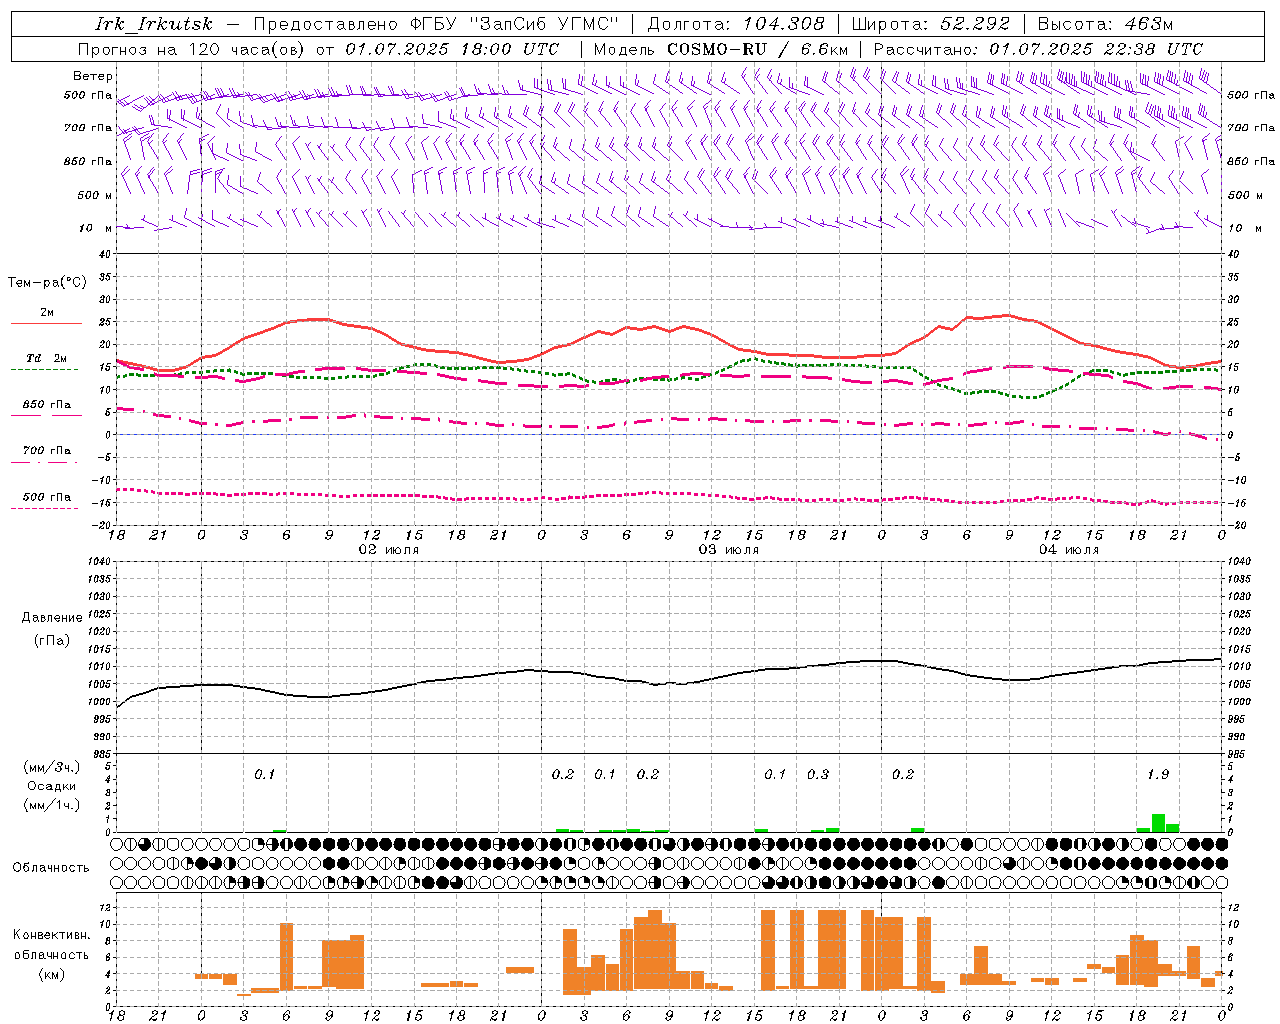Image resolution: width=1280 pixels, height=1024 pixels.
Task: Select the Облачность cloudiness label
Action: [x=51, y=867]
